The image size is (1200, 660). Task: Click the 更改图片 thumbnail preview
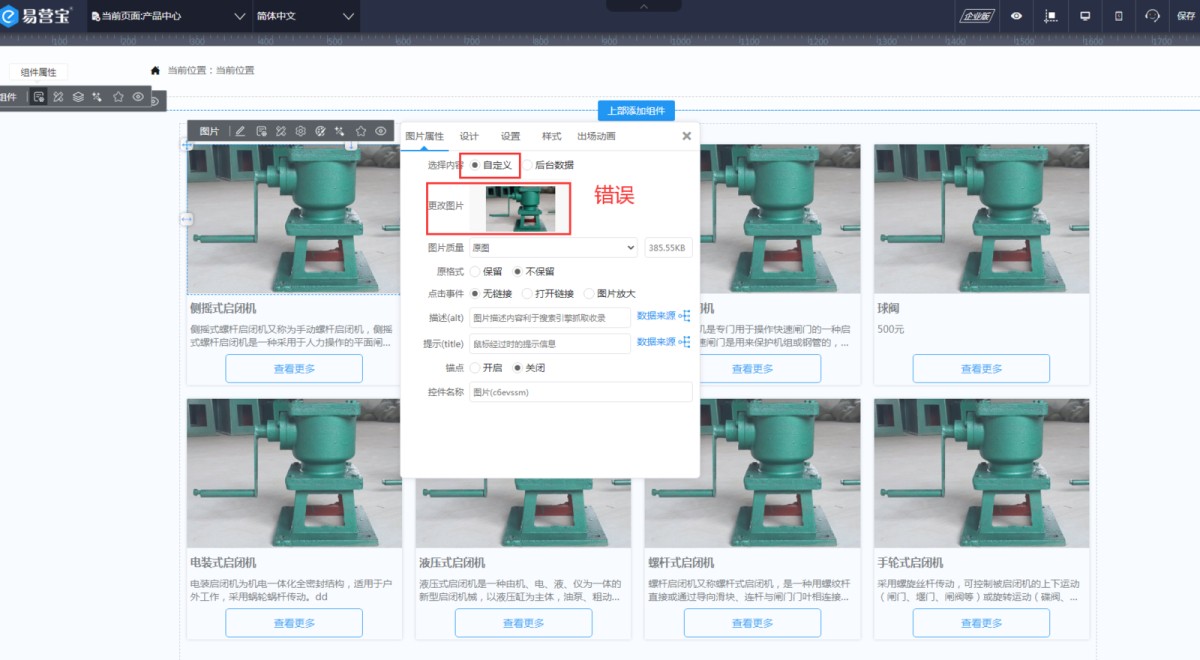point(520,208)
